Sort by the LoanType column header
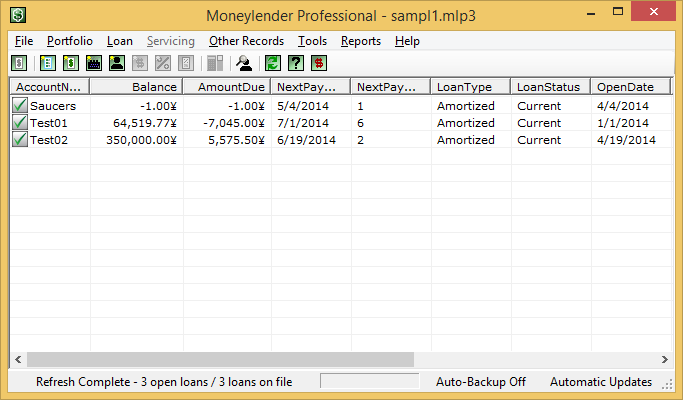The height and width of the screenshot is (400, 683). [471, 87]
